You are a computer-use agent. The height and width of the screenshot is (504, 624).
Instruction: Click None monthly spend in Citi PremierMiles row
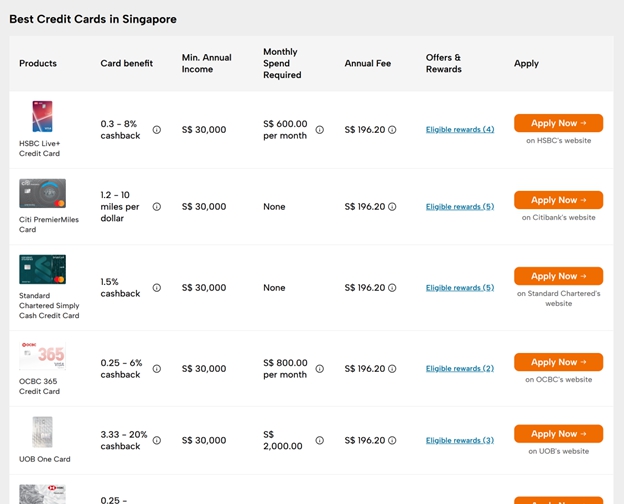tap(274, 207)
